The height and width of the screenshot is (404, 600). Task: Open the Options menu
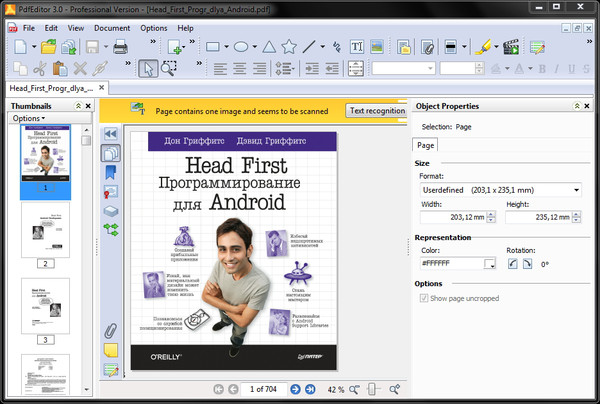(153, 28)
